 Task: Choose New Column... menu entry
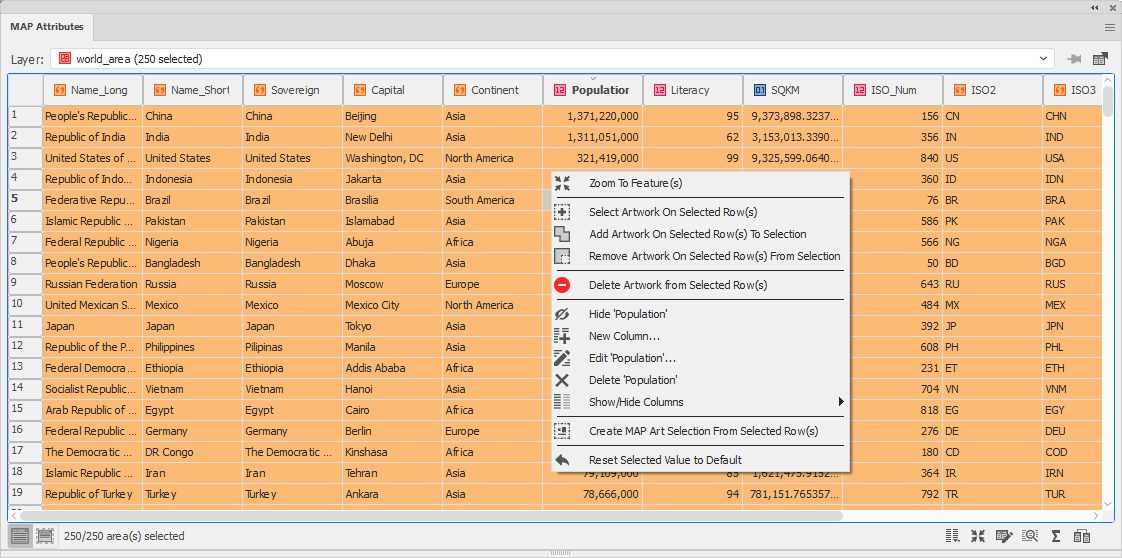tap(701, 336)
